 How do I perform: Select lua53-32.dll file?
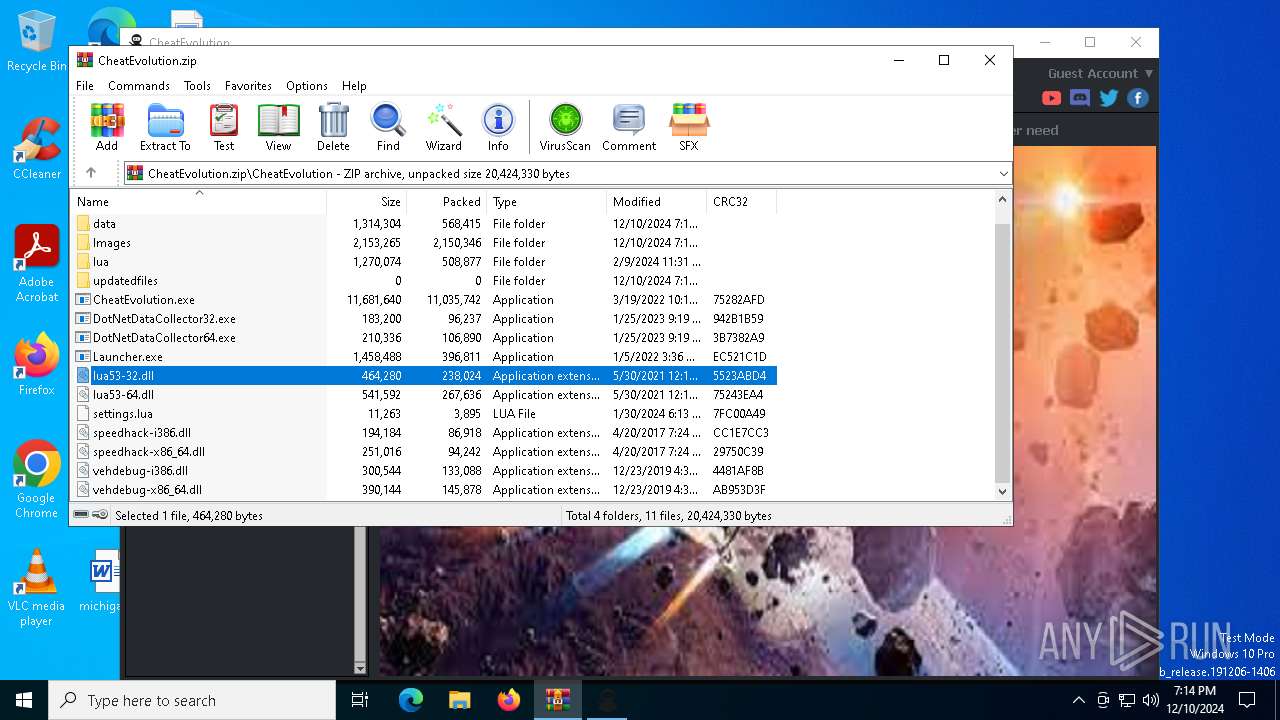pyautogui.click(x=424, y=376)
